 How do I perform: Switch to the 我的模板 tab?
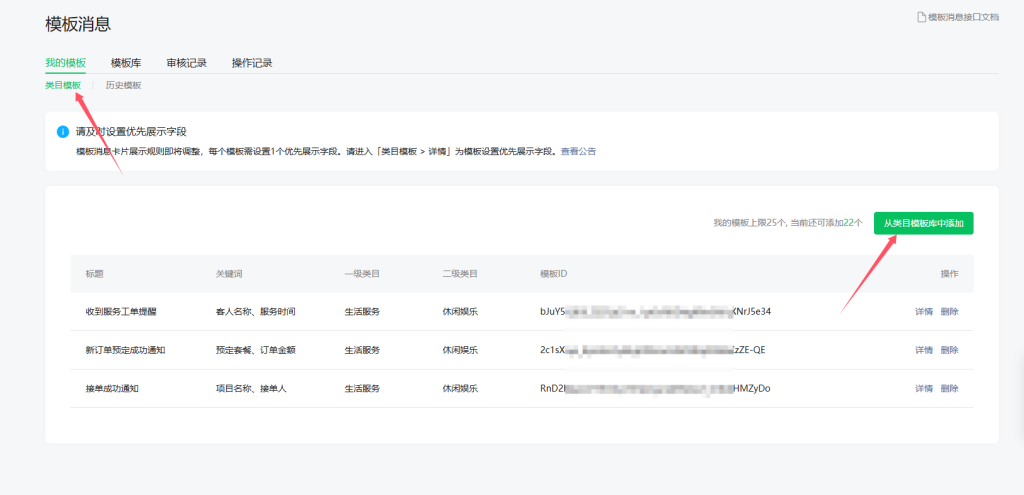point(65,63)
